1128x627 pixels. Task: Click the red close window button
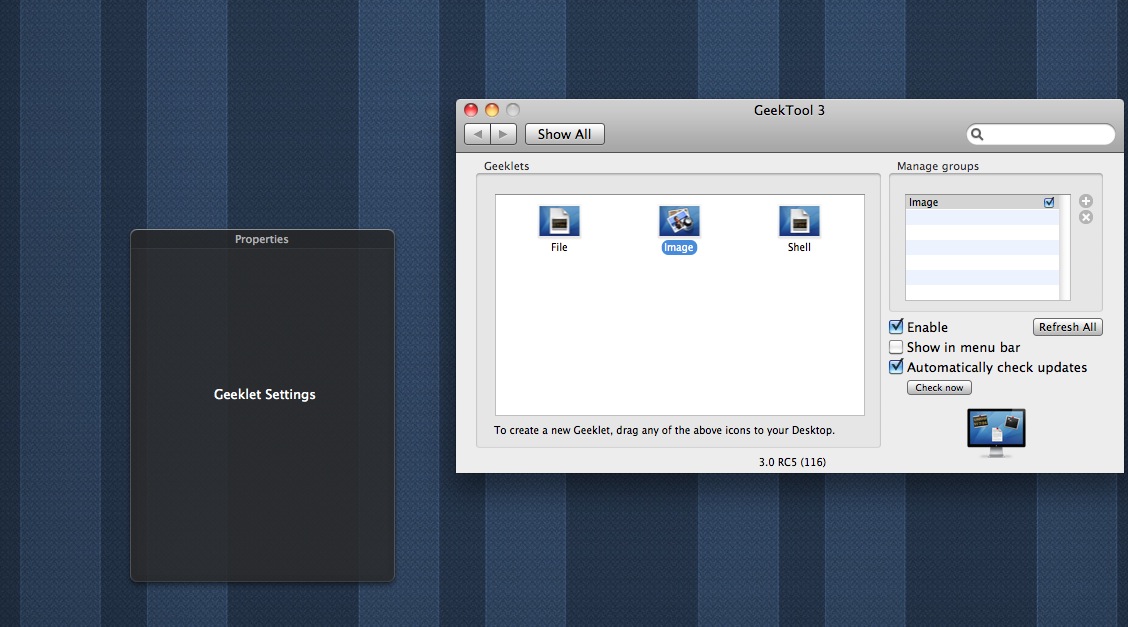(x=471, y=110)
